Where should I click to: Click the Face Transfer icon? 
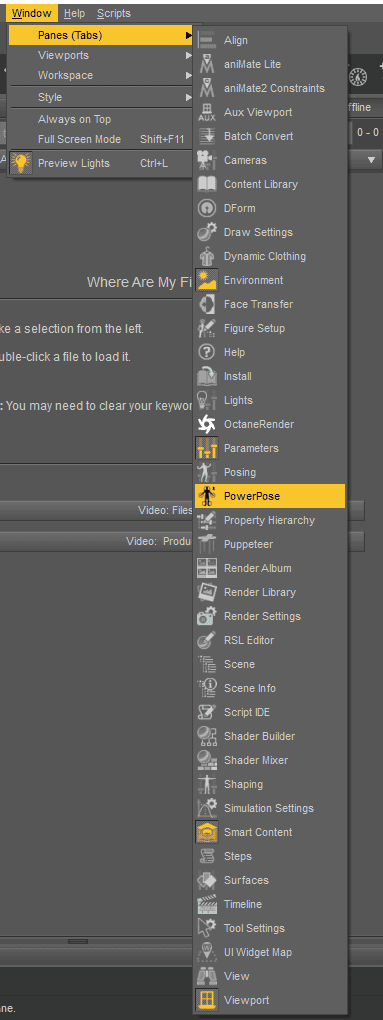pos(207,304)
